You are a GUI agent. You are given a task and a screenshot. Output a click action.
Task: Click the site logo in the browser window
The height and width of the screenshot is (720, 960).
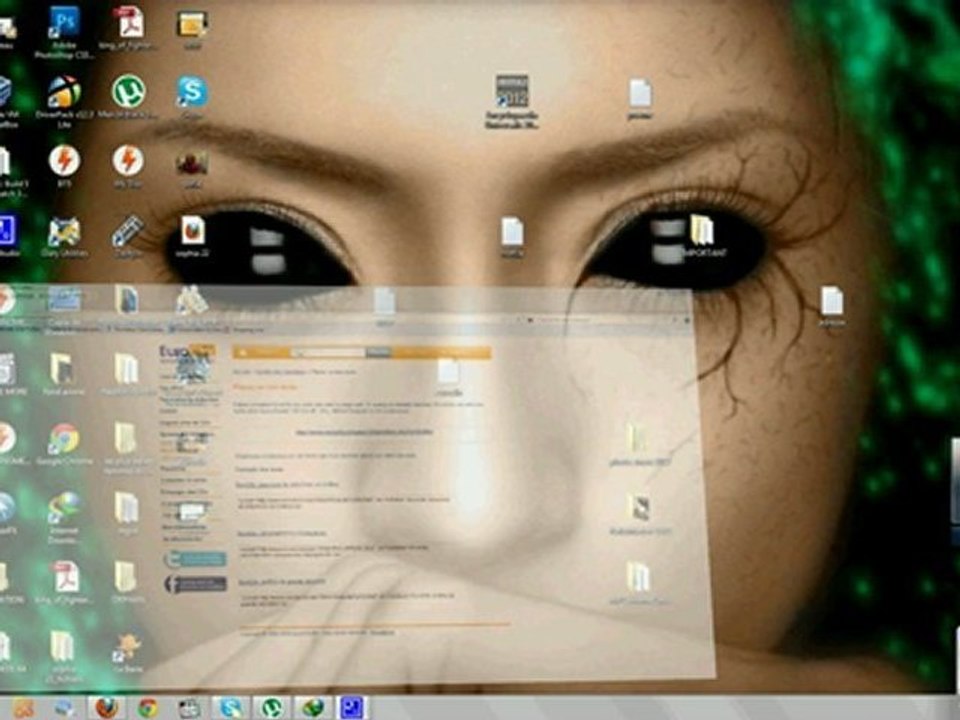[x=187, y=352]
